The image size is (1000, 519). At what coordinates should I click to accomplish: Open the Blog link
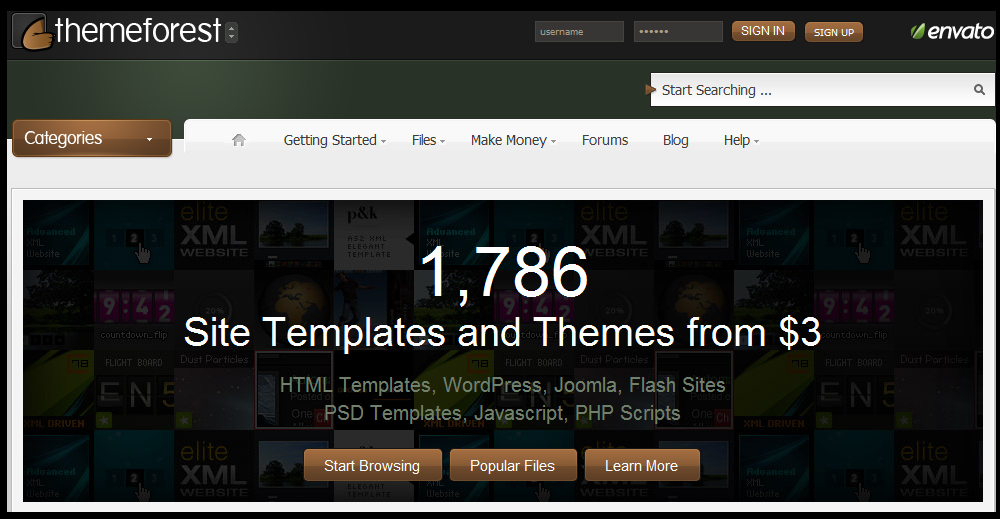pyautogui.click(x=675, y=140)
